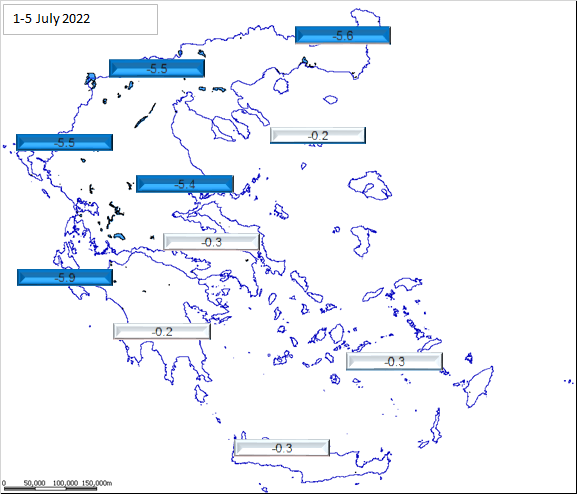Click the grey -0.3 label over Evia
The width and height of the screenshot is (577, 494).
tap(212, 242)
